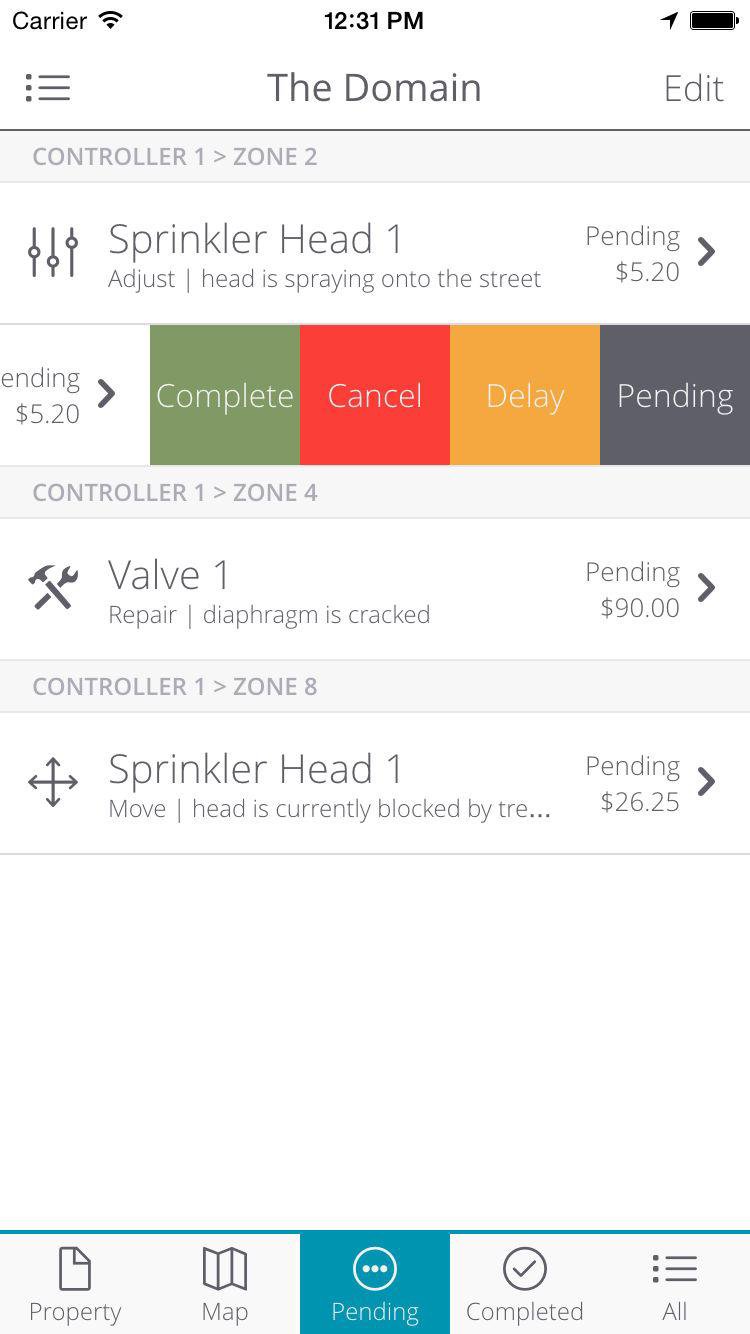Tap the move arrows icon in Zone 8
The width and height of the screenshot is (750, 1334).
coord(53,781)
